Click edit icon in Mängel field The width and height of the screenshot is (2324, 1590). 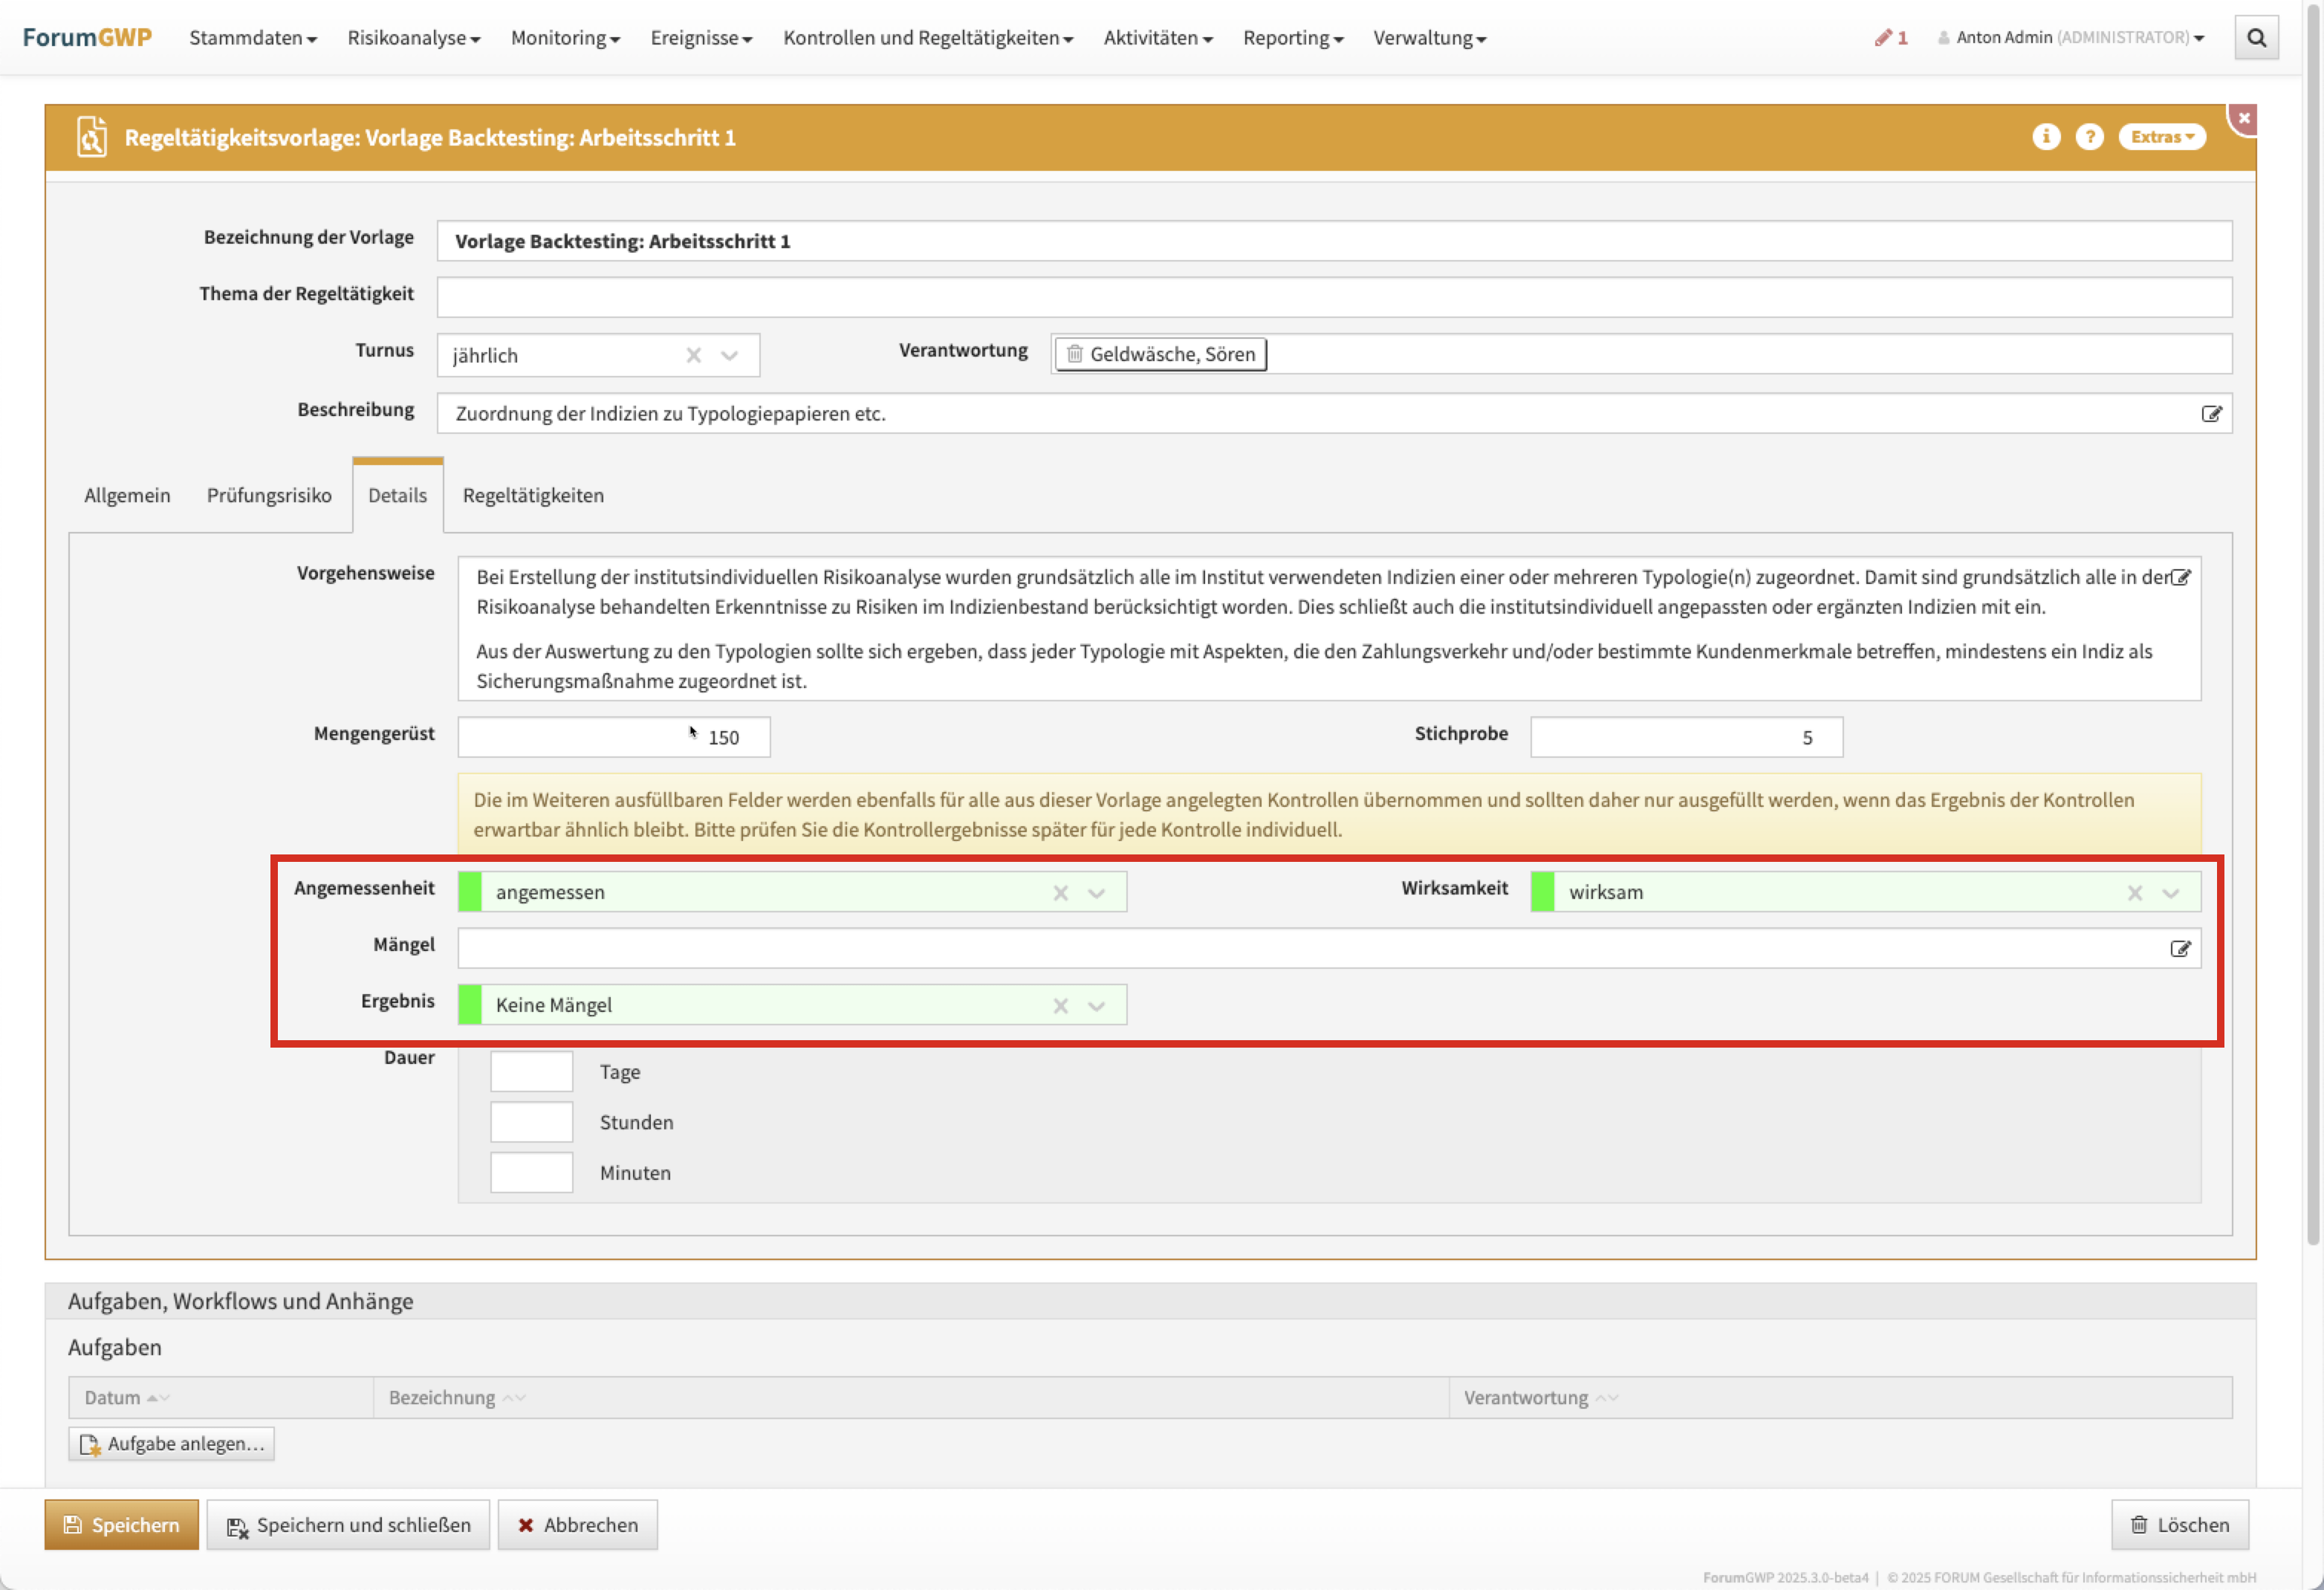tap(2180, 949)
